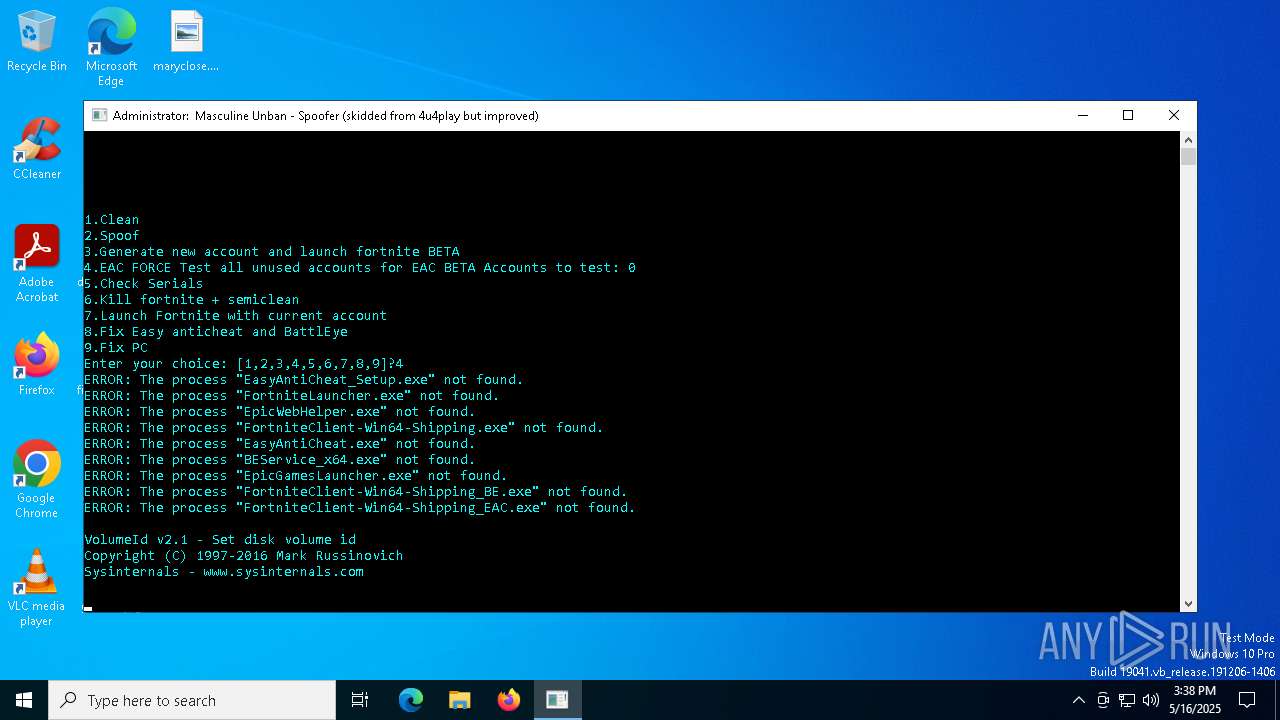Viewport: 1280px width, 720px height.
Task: Open Firefox from the taskbar
Action: (509, 700)
